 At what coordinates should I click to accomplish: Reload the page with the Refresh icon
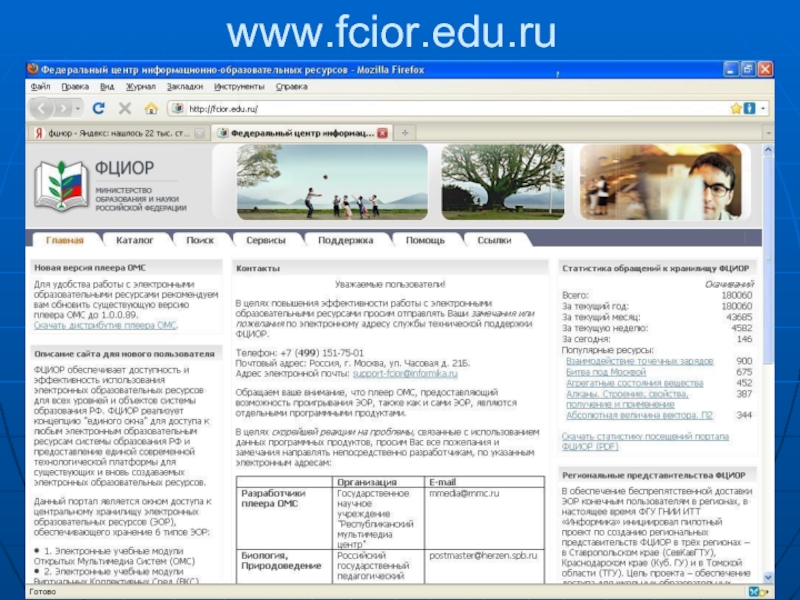pyautogui.click(x=98, y=108)
